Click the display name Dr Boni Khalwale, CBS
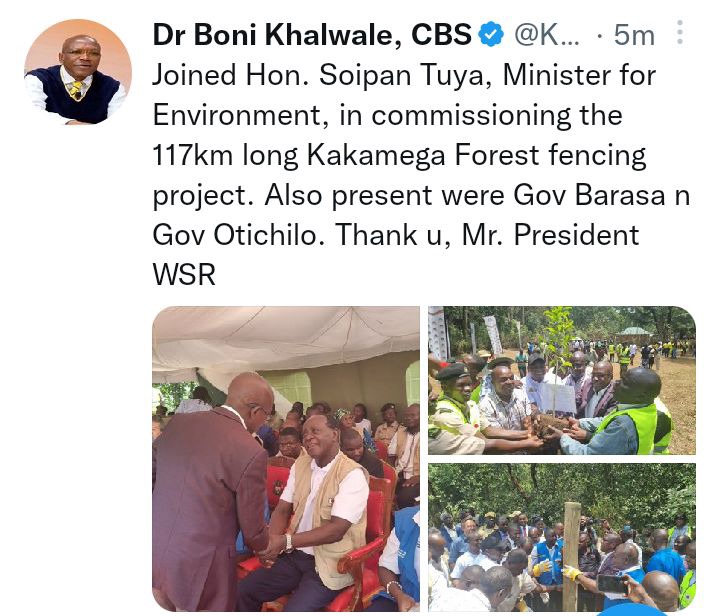The width and height of the screenshot is (720, 616). 312,34
